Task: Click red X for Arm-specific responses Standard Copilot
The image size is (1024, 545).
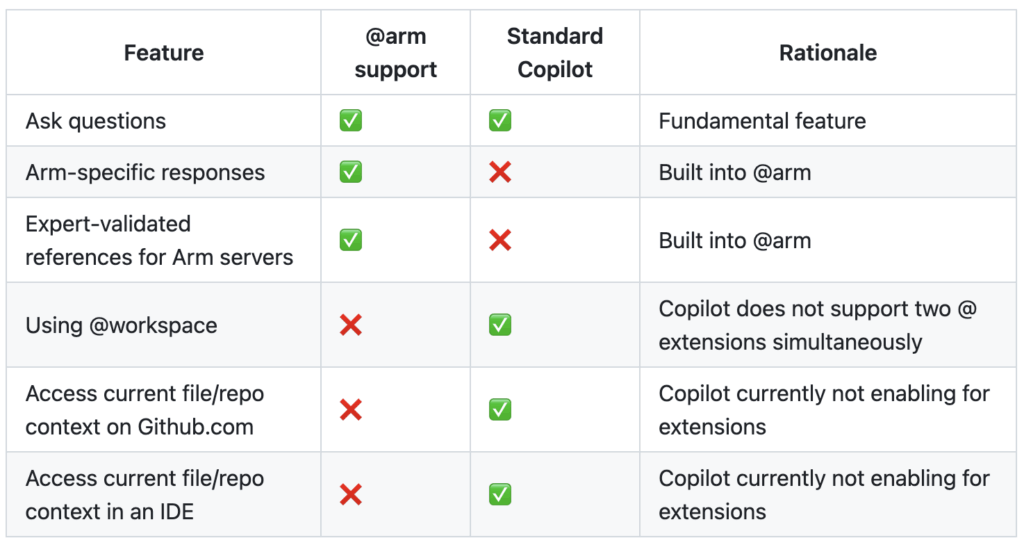Action: (500, 172)
